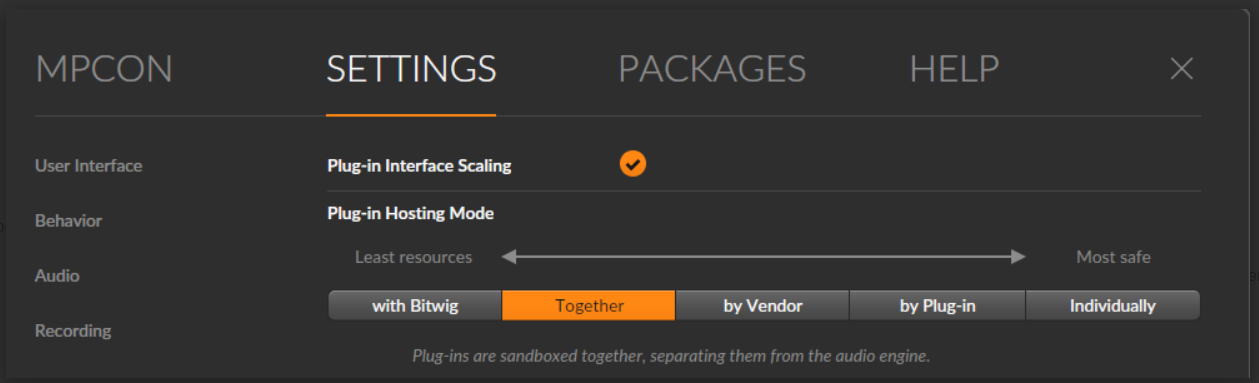Image resolution: width=1259 pixels, height=383 pixels.
Task: Click the "Plug-in Hosting Mode" heading
Action: (x=410, y=213)
